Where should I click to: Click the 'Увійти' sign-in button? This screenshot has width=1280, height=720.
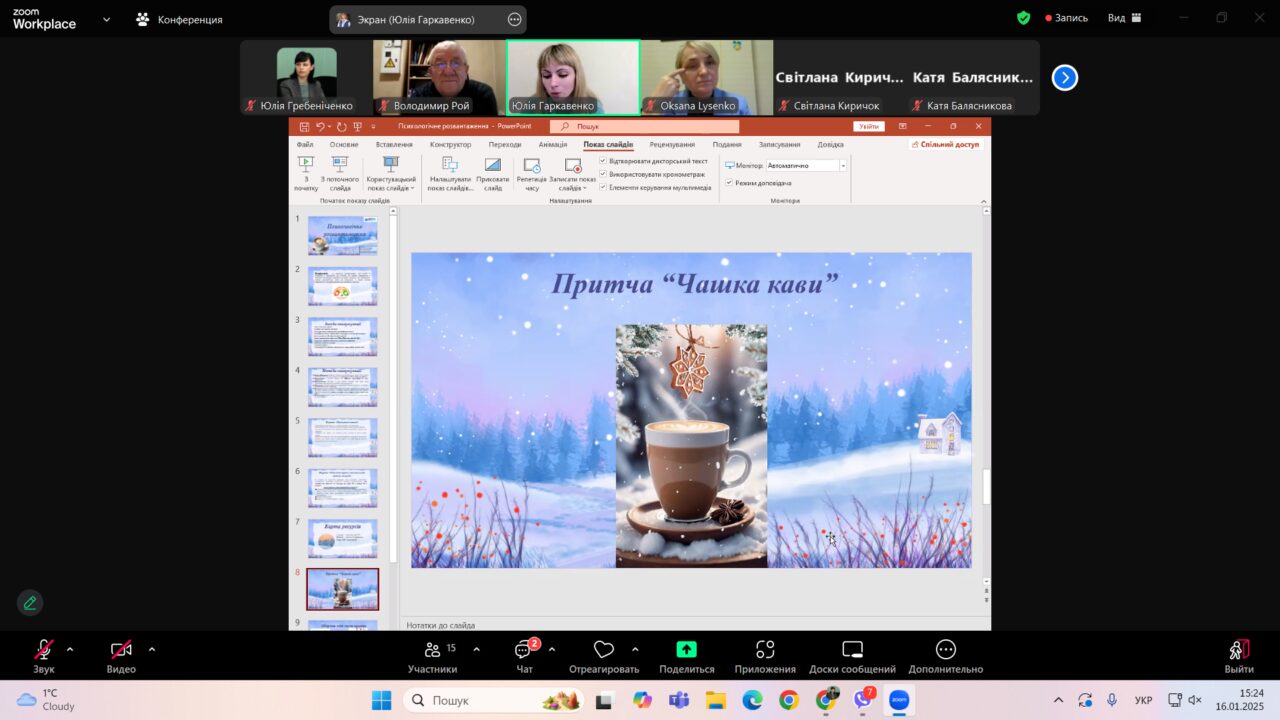(869, 127)
